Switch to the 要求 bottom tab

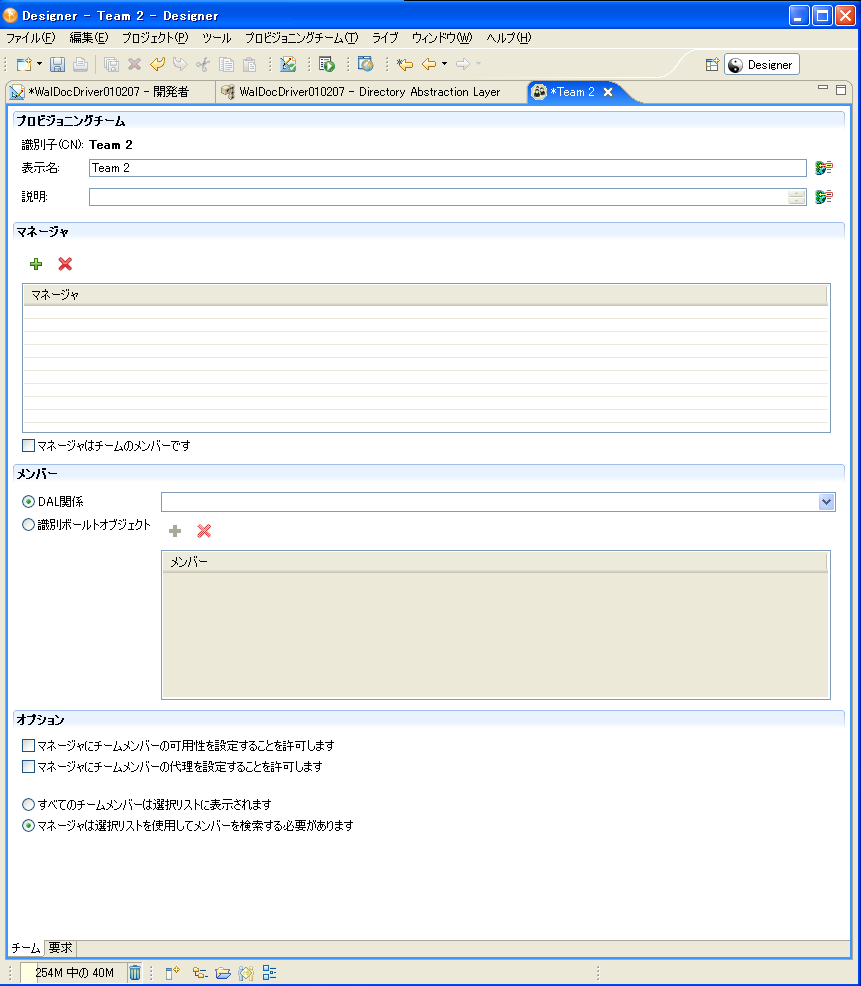[x=60, y=948]
